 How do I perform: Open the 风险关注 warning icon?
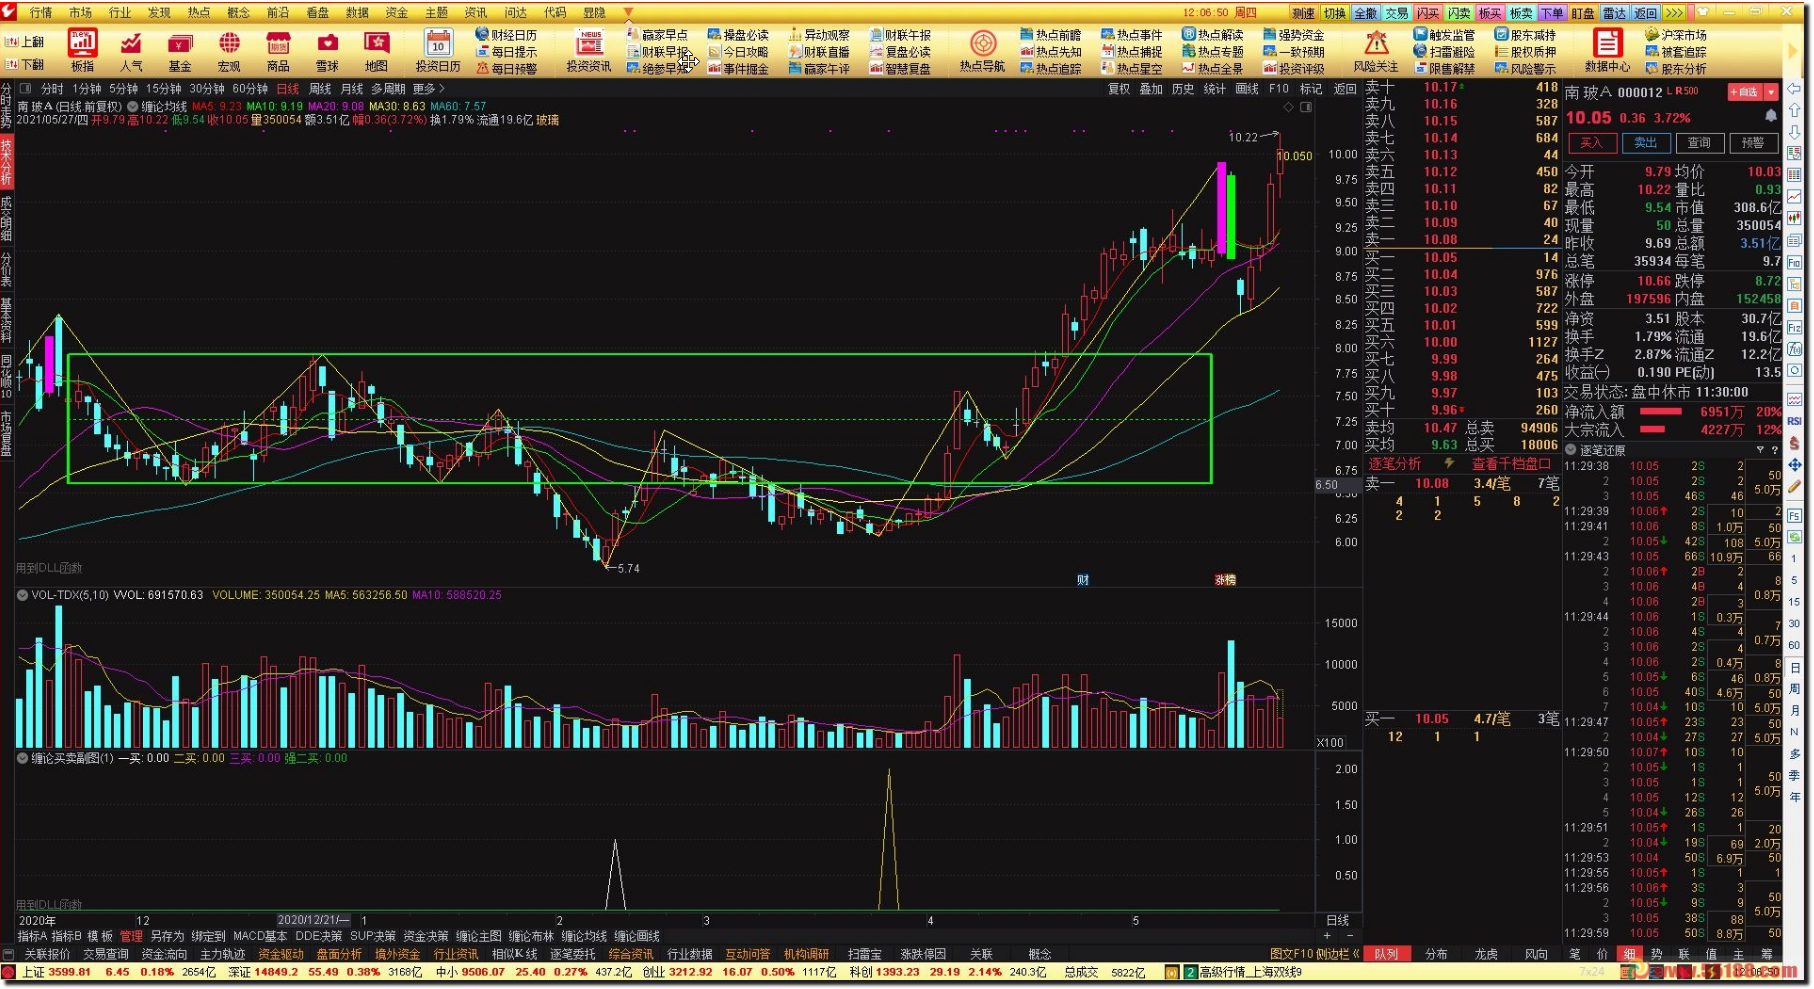[1376, 50]
